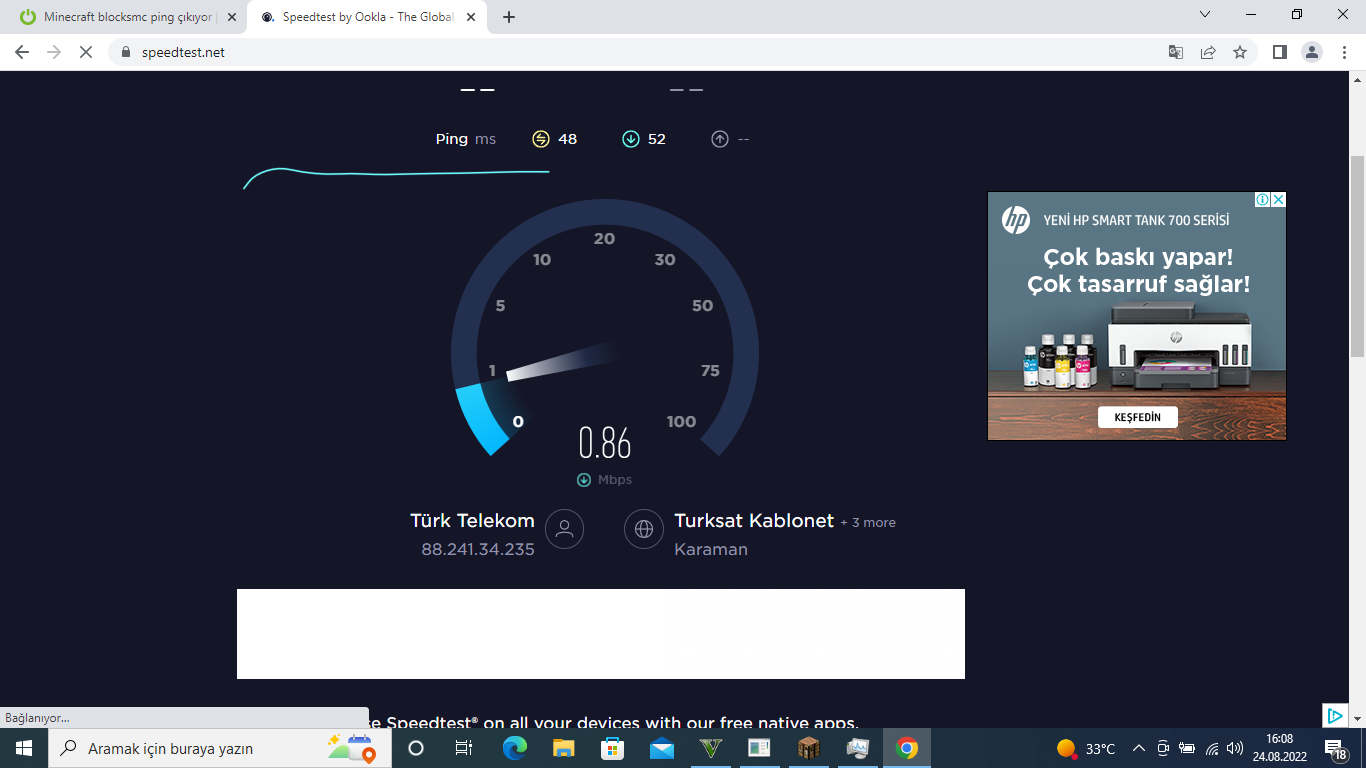1366x768 pixels.
Task: Click the Türk Telekom provider name
Action: pyautogui.click(x=472, y=521)
